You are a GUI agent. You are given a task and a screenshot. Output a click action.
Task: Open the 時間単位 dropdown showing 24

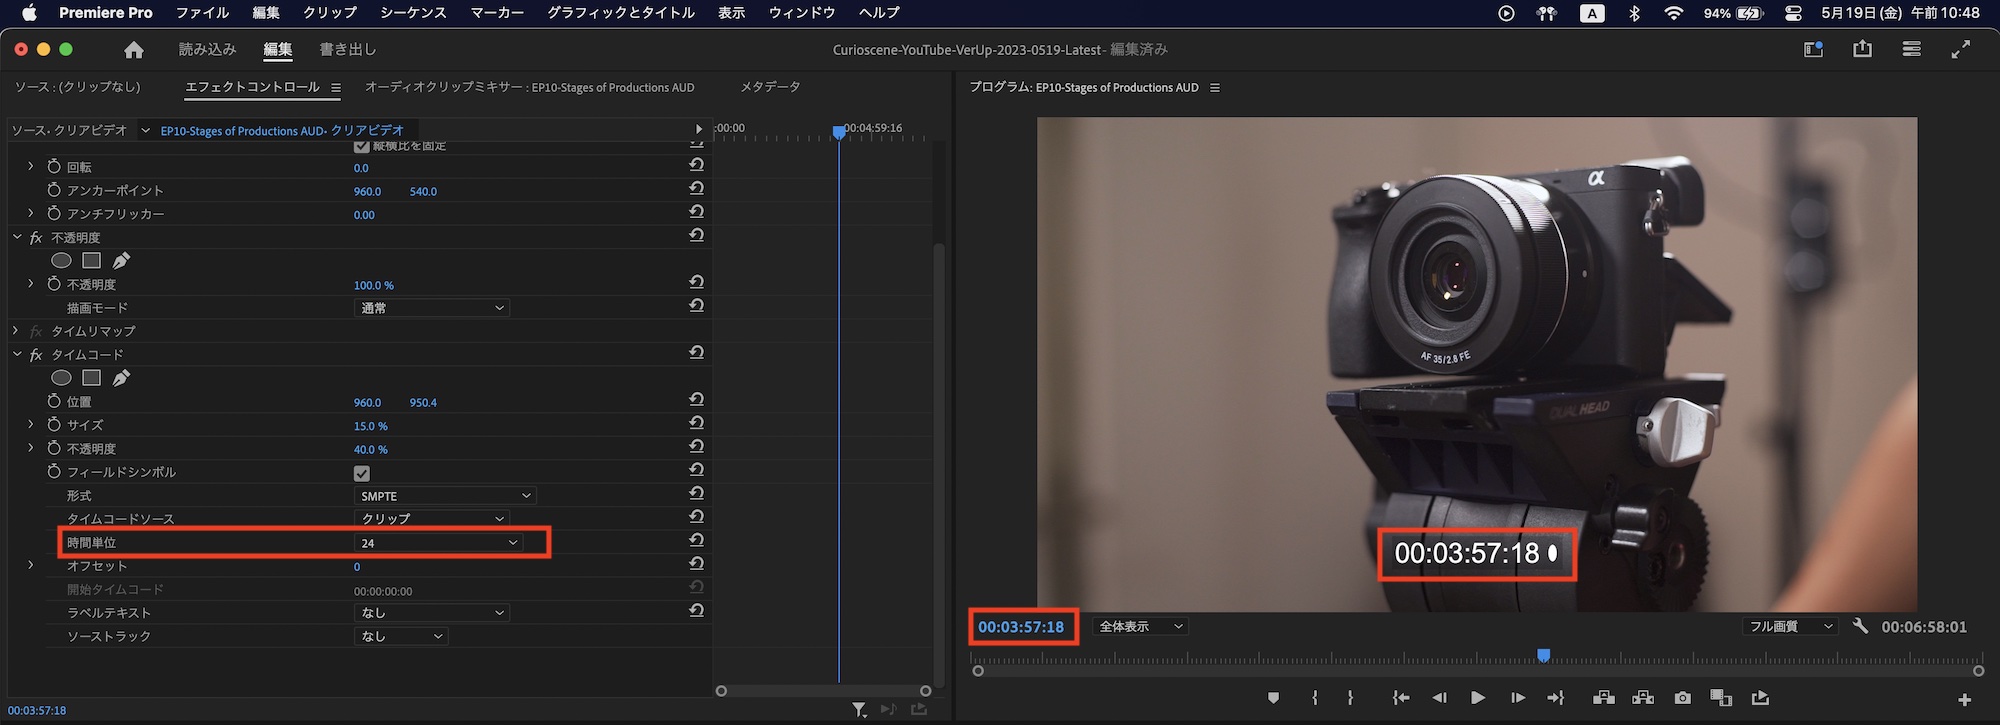pyautogui.click(x=439, y=543)
